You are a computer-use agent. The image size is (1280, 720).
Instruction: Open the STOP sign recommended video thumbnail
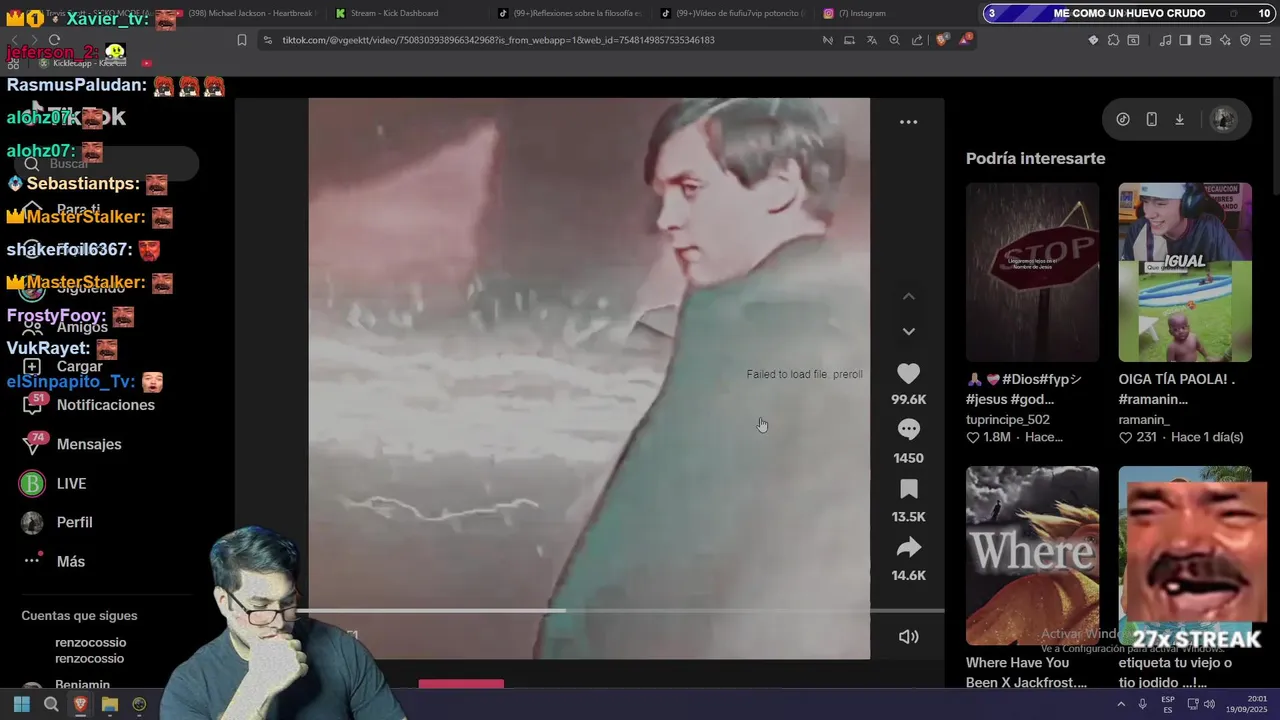(x=1032, y=272)
